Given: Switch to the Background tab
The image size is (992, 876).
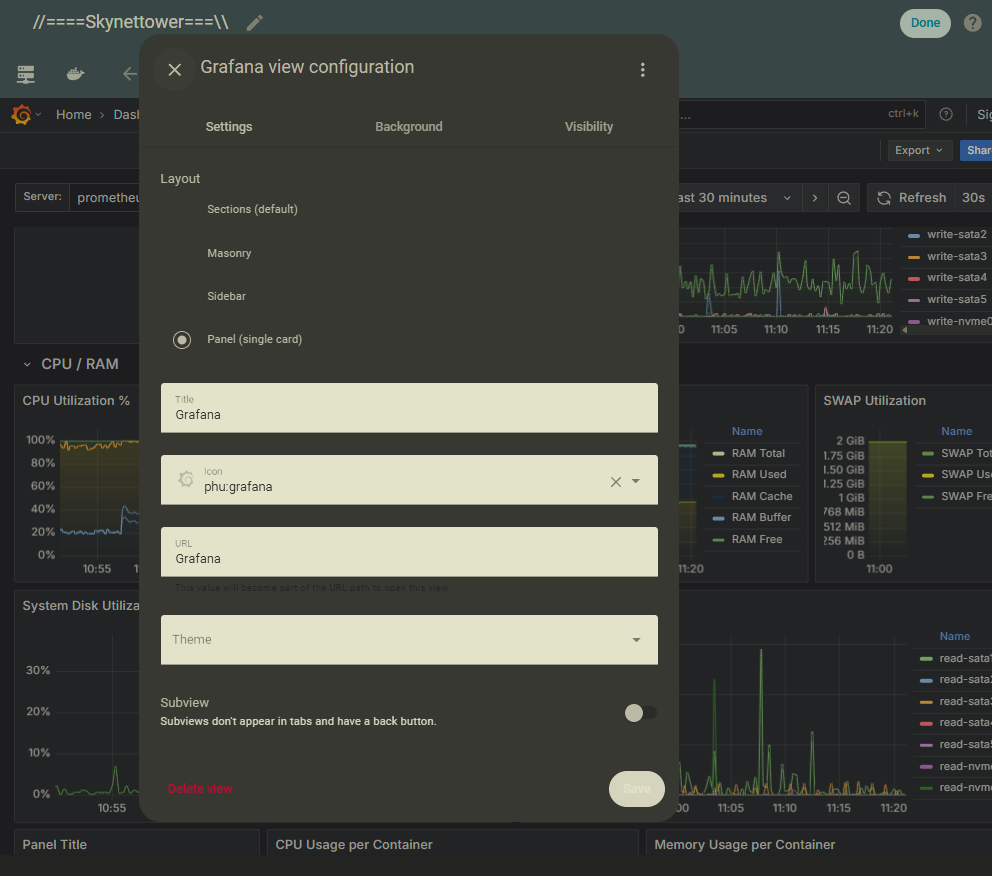Looking at the screenshot, I should pos(408,127).
